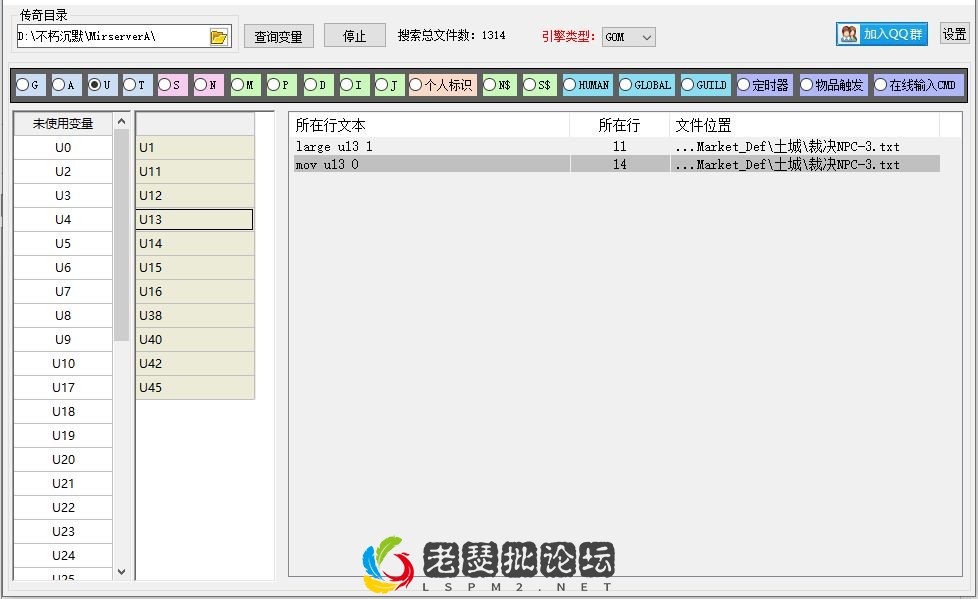Image resolution: width=978 pixels, height=599 pixels.
Task: Click the 文件位置 column header
Action: coord(805,125)
